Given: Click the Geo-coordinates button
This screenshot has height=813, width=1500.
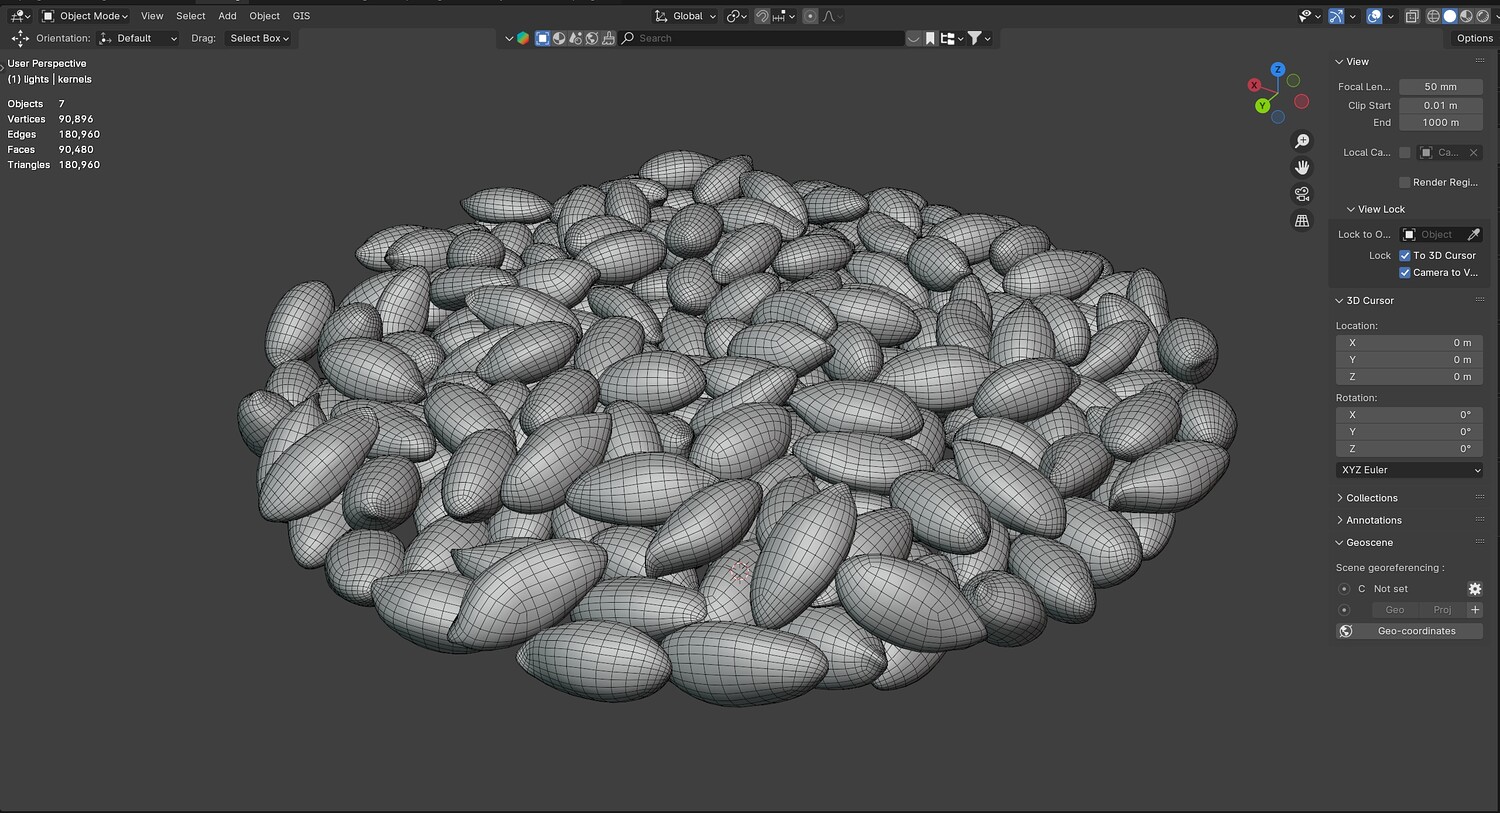Looking at the screenshot, I should (x=1415, y=631).
